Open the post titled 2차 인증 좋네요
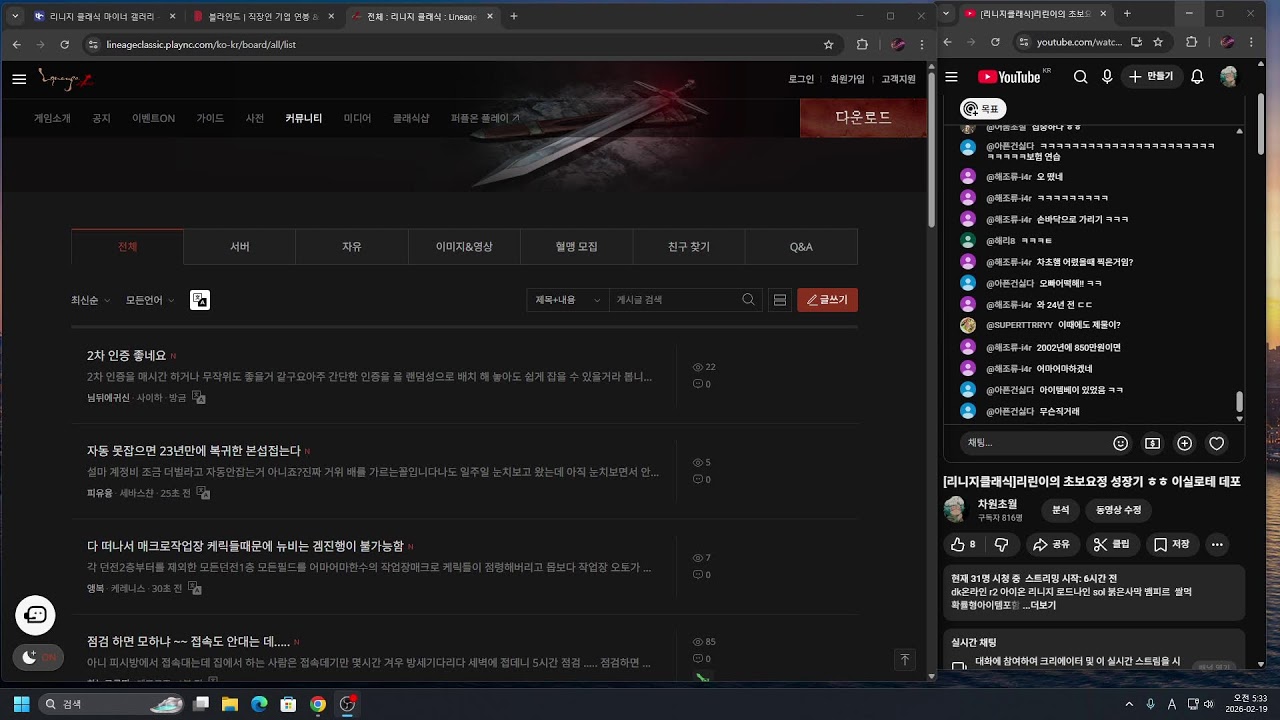The image size is (1280, 720). (x=126, y=355)
